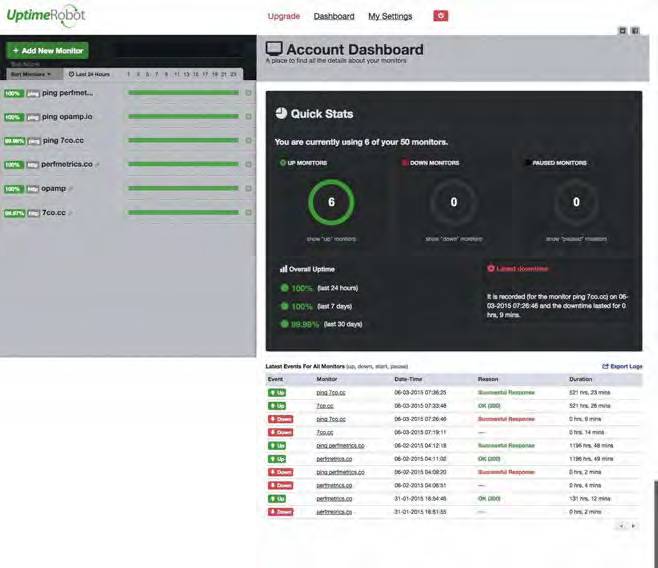Image resolution: width=658 pixels, height=568 pixels.
Task: Open ping 7co.cc monitor in sidebar
Action: [63, 141]
